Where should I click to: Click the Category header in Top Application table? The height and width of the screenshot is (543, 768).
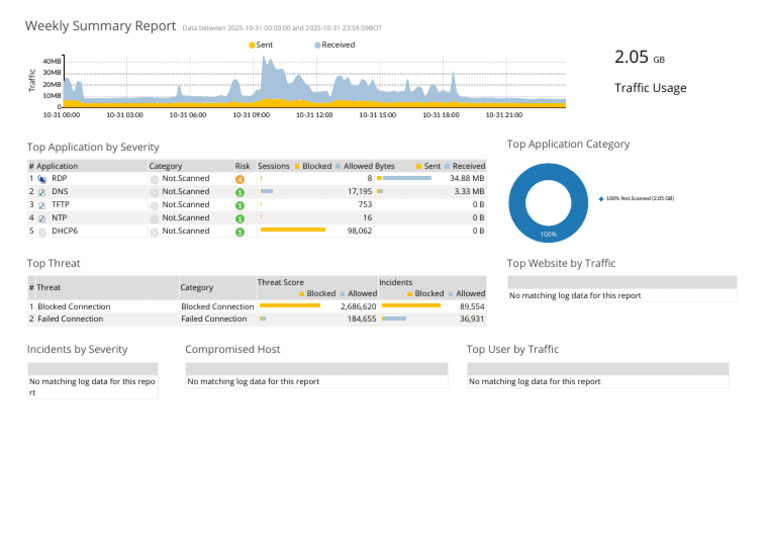pyautogui.click(x=166, y=166)
